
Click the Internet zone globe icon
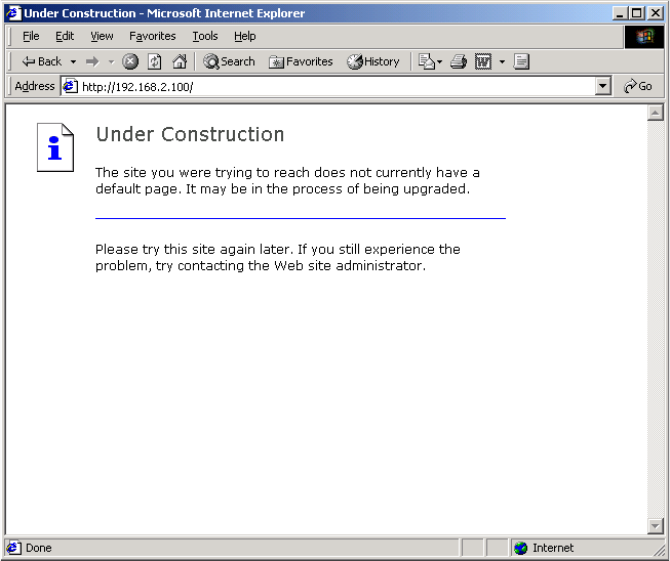pyautogui.click(x=521, y=548)
